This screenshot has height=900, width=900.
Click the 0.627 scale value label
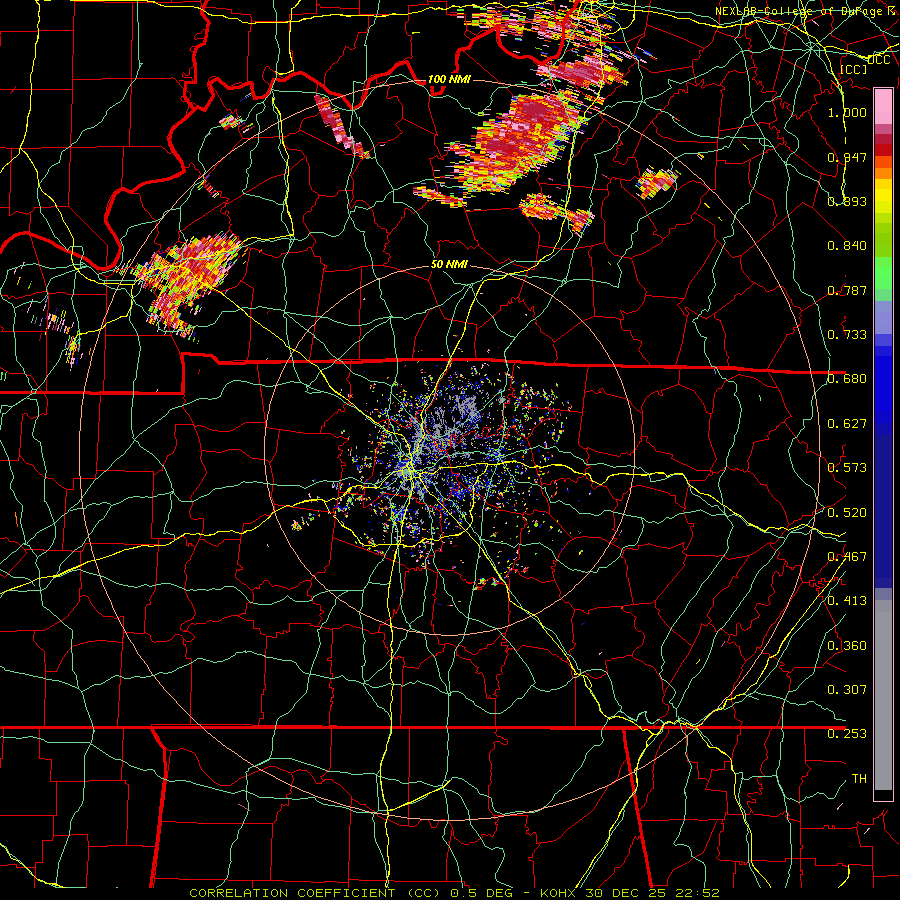(847, 424)
